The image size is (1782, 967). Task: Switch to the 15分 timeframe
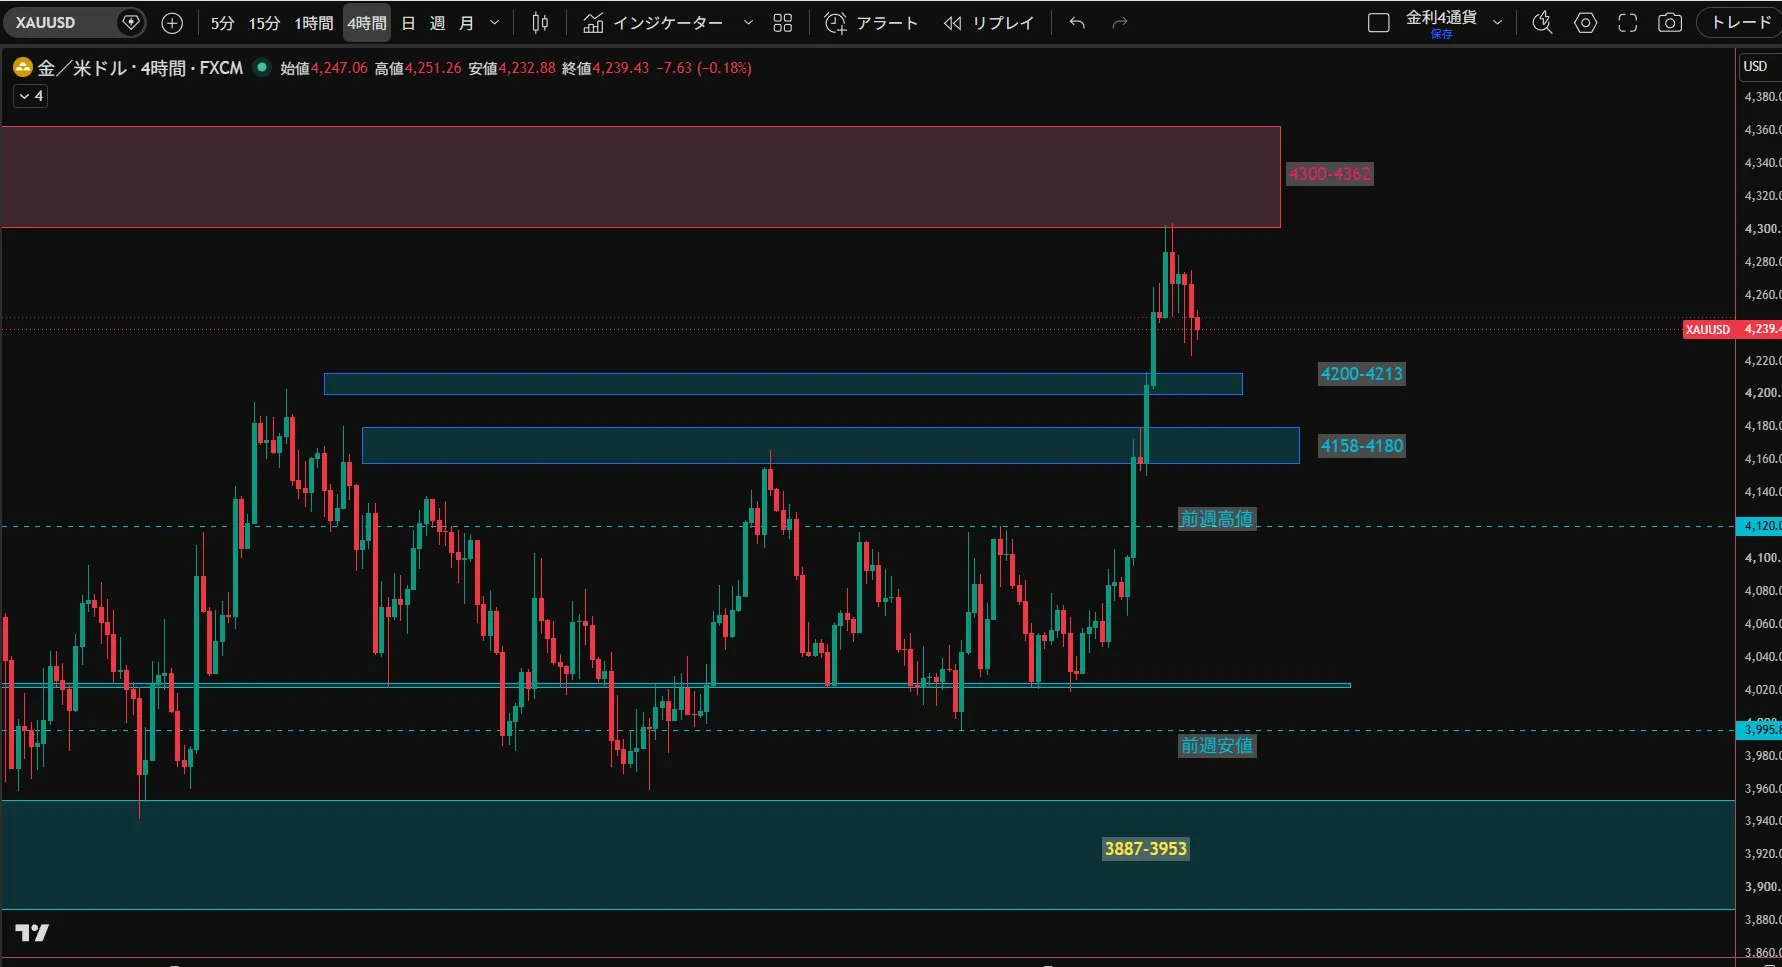(264, 23)
